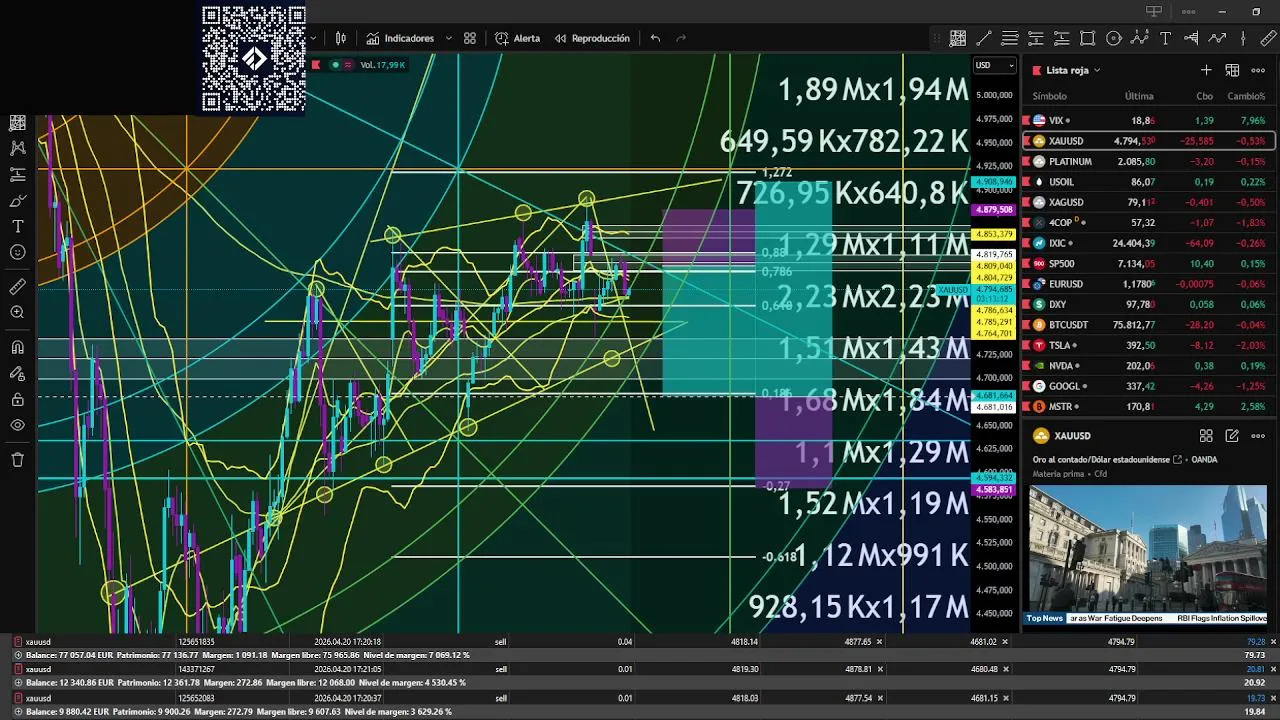The image size is (1280, 720).
Task: Open emoji icons tool in left sidebar
Action: pyautogui.click(x=17, y=252)
